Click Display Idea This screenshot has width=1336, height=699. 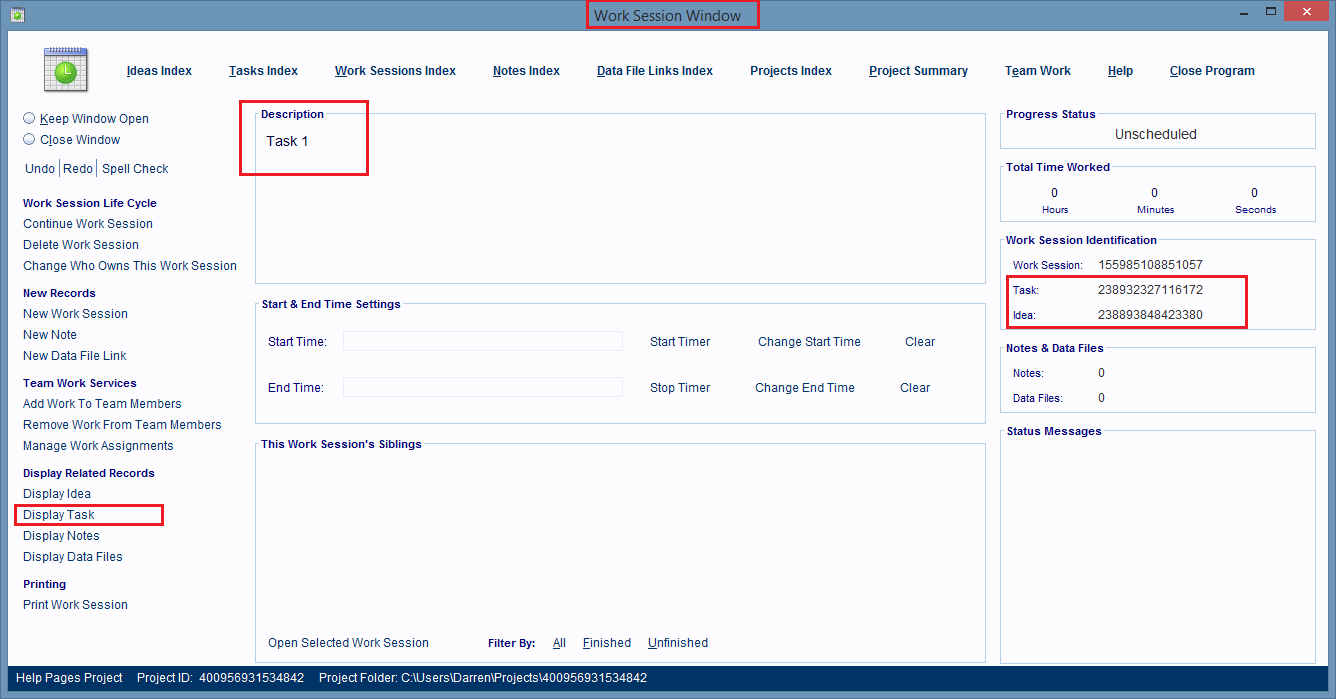click(57, 494)
